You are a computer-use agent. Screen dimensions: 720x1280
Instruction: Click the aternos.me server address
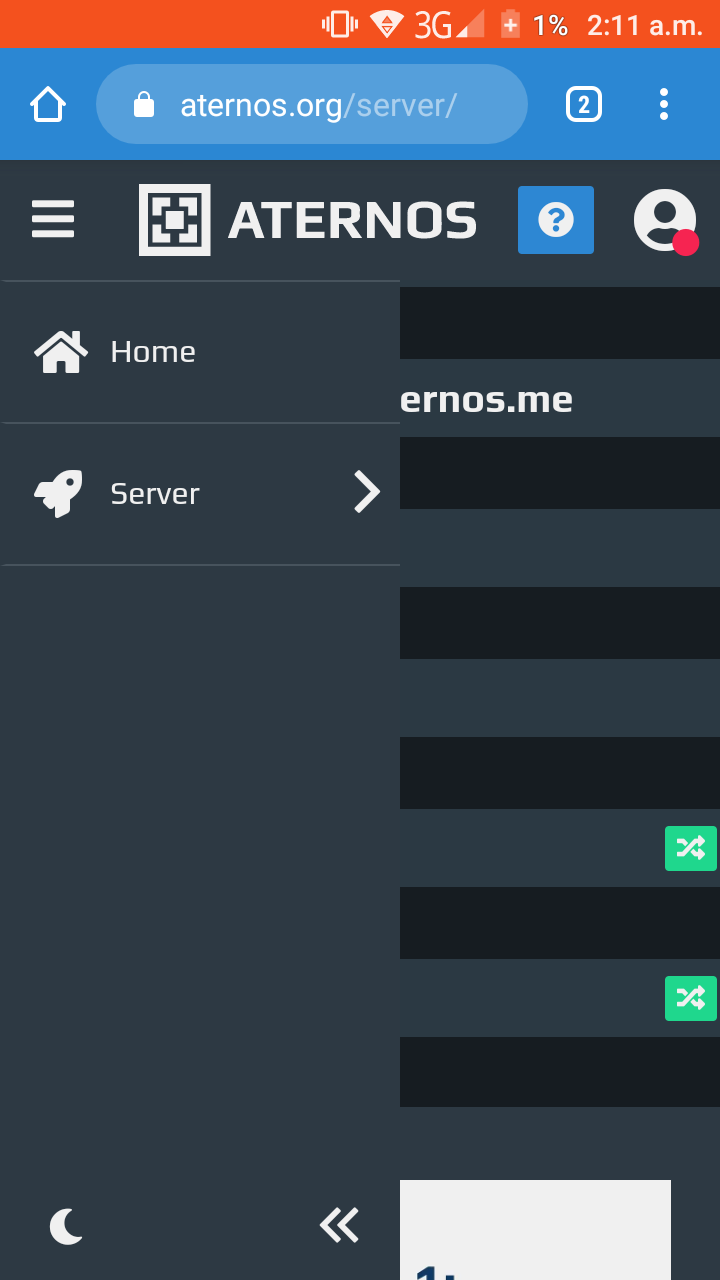pos(486,399)
